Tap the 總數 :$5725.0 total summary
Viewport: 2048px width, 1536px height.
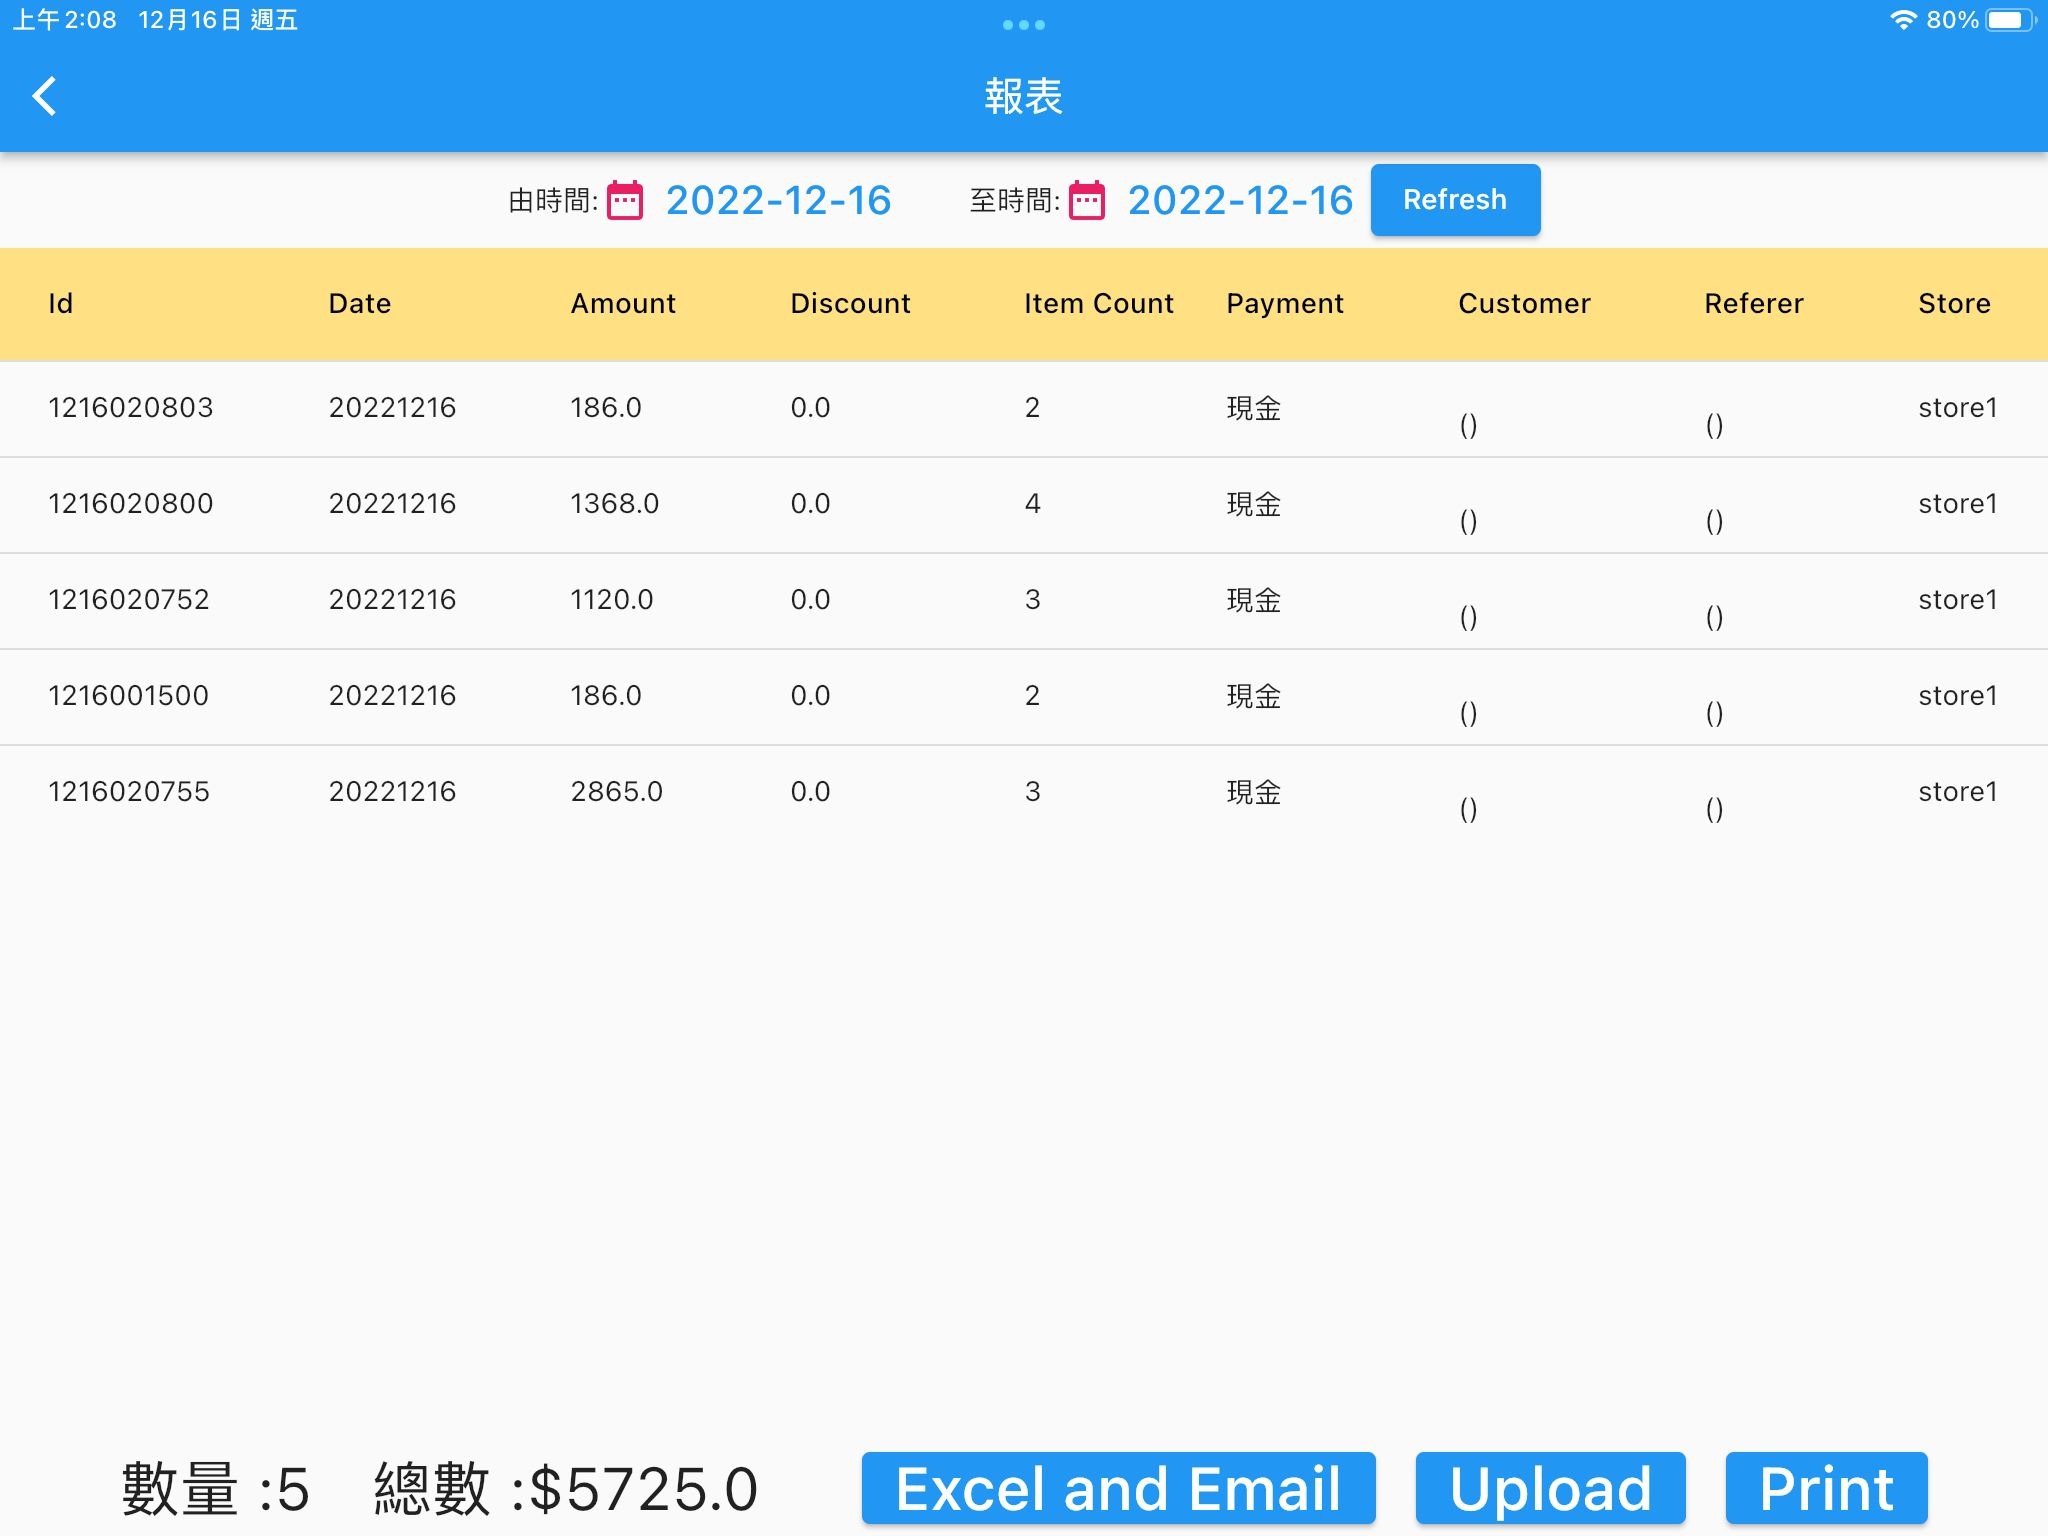click(x=566, y=1489)
